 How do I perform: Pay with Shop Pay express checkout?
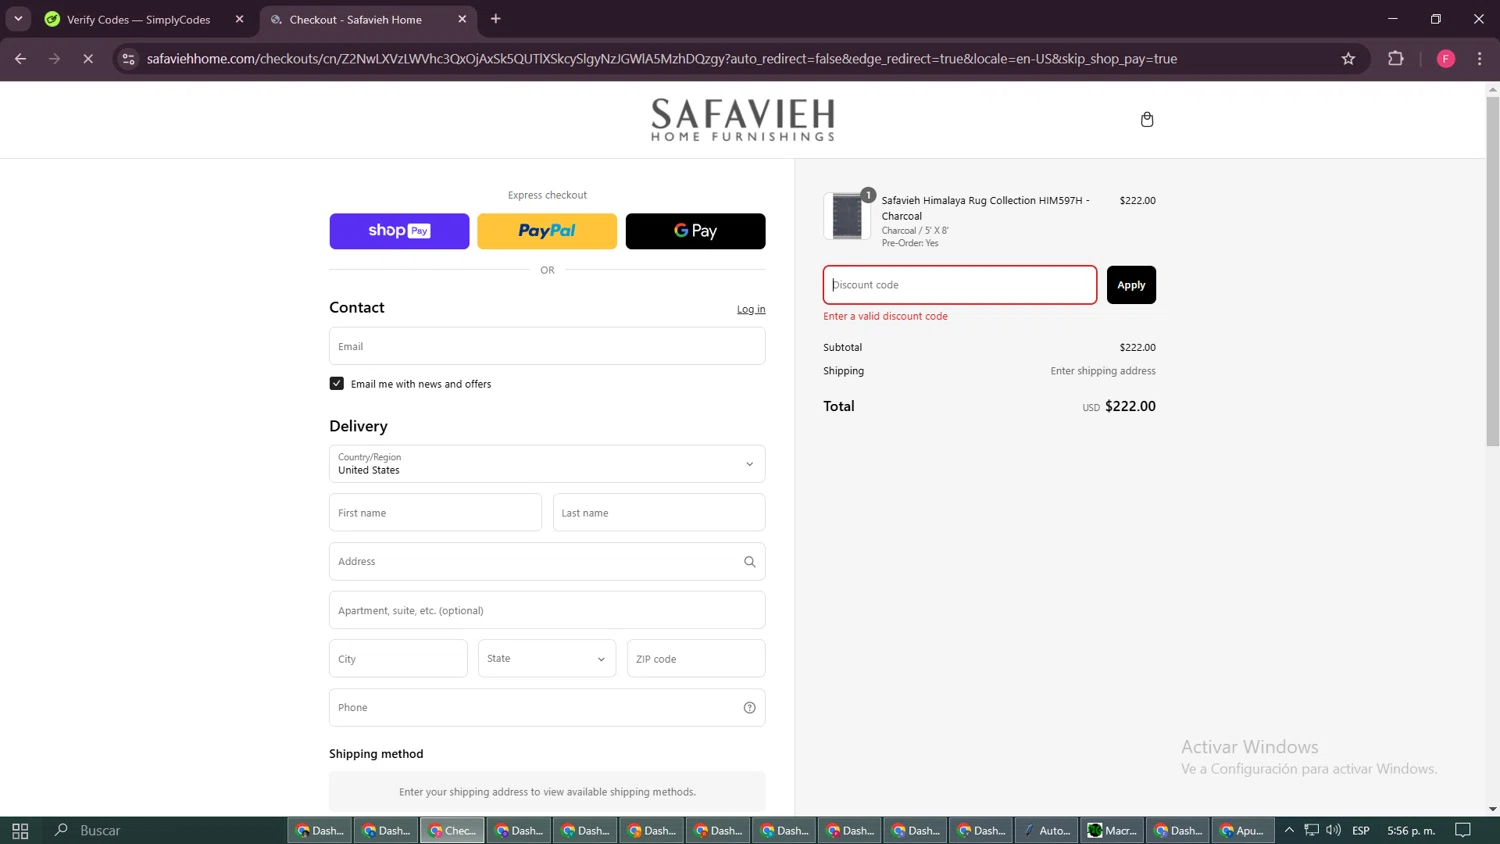(x=399, y=231)
